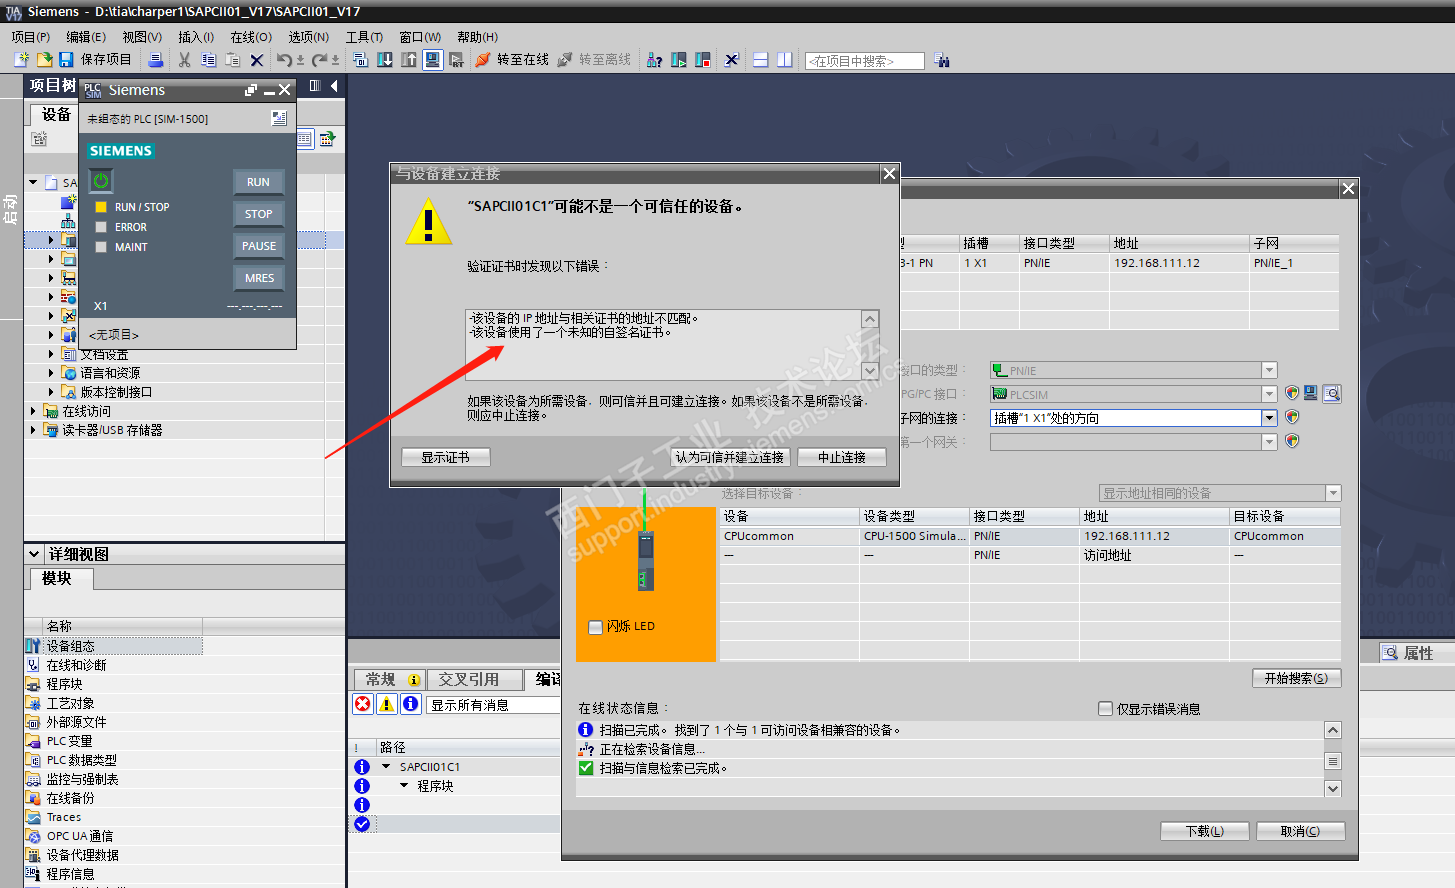
Task: Create a new project via toolbar icon
Action: point(21,60)
